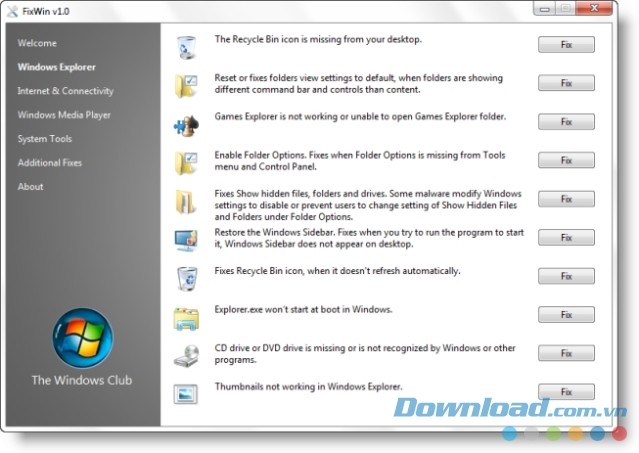This screenshot has height=453, width=639.
Task: Open Internet & Connectivity fixes
Action: [66, 91]
